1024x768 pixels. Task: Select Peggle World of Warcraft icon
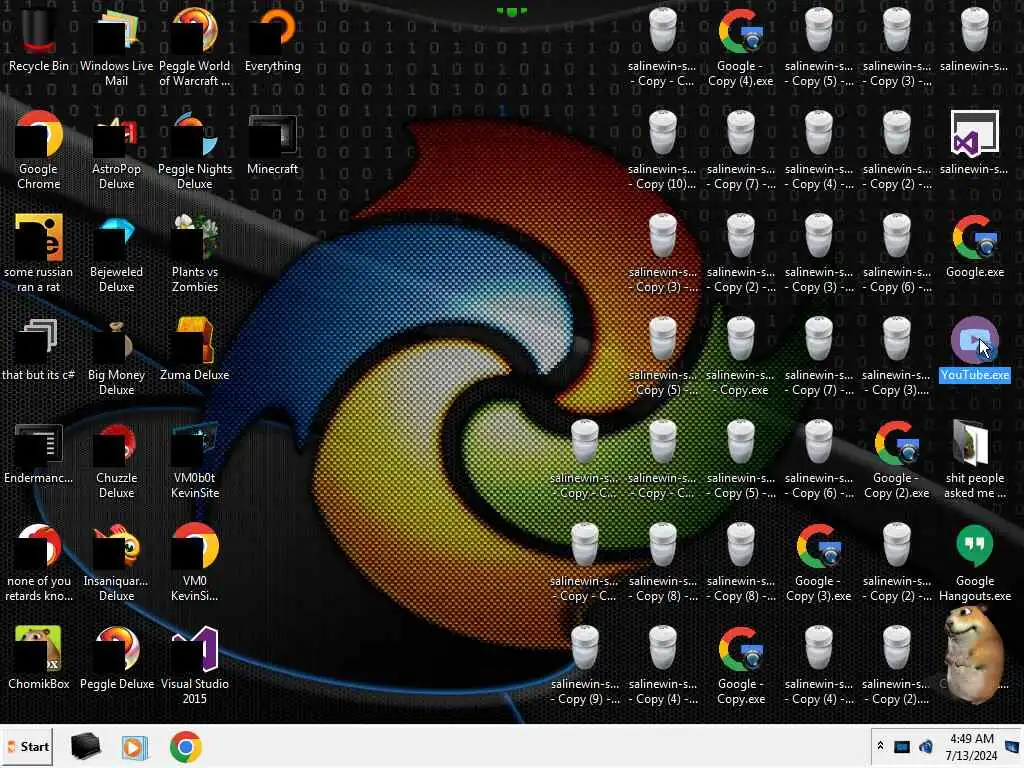(x=195, y=47)
